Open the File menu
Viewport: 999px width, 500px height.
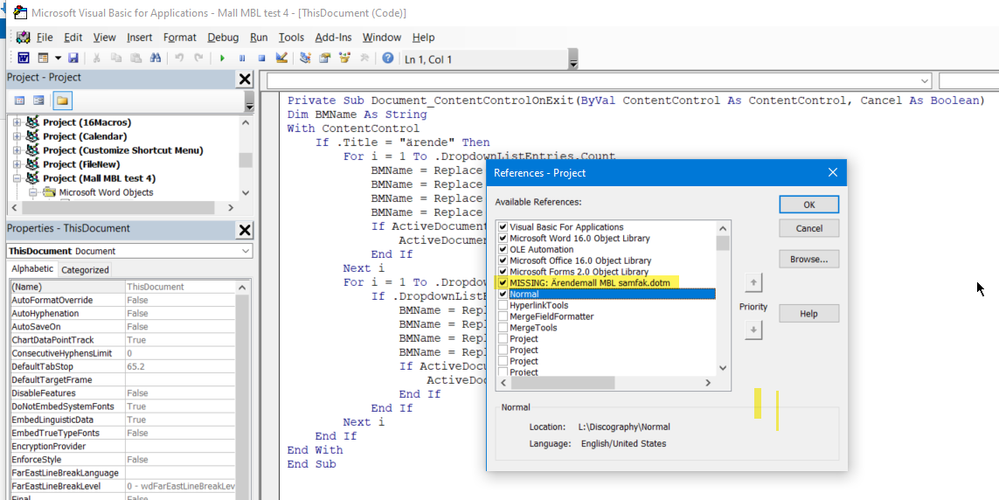tap(44, 38)
